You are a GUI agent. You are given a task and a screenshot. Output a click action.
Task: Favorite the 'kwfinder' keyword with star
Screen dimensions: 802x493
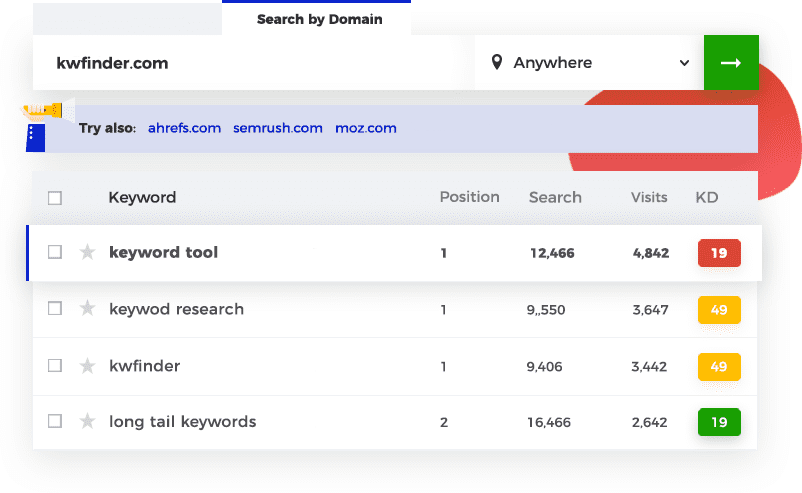[87, 366]
